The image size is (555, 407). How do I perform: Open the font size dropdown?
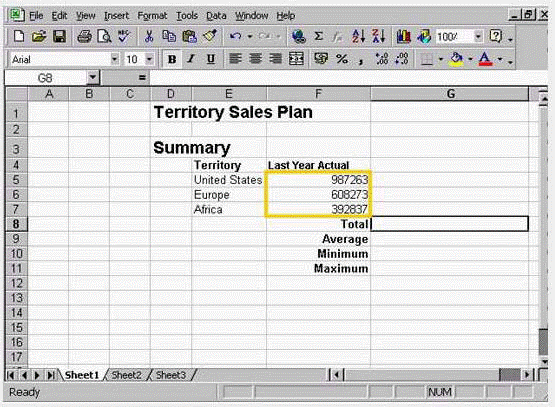(x=149, y=59)
